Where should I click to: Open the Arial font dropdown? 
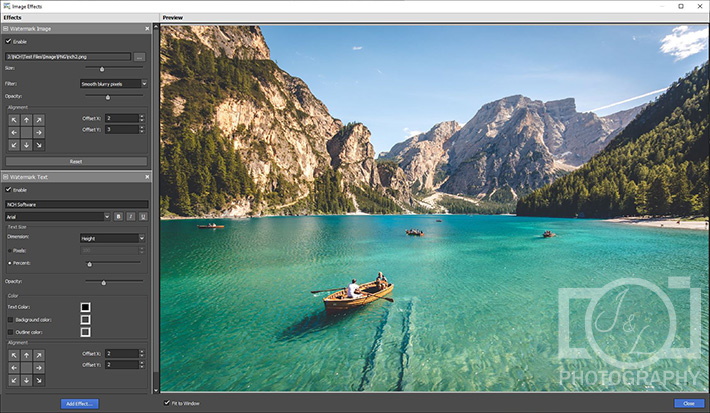click(57, 216)
